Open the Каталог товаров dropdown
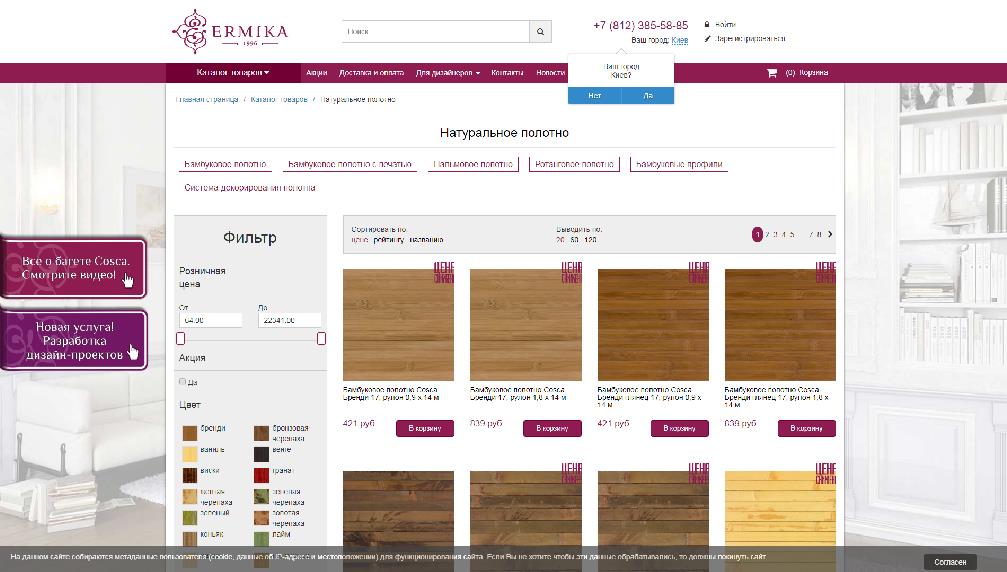The width and height of the screenshot is (1007, 572). [x=233, y=73]
